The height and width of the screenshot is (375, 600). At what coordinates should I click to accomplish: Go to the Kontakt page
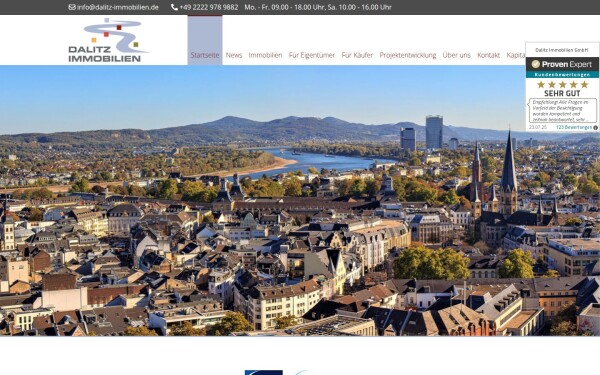click(489, 55)
